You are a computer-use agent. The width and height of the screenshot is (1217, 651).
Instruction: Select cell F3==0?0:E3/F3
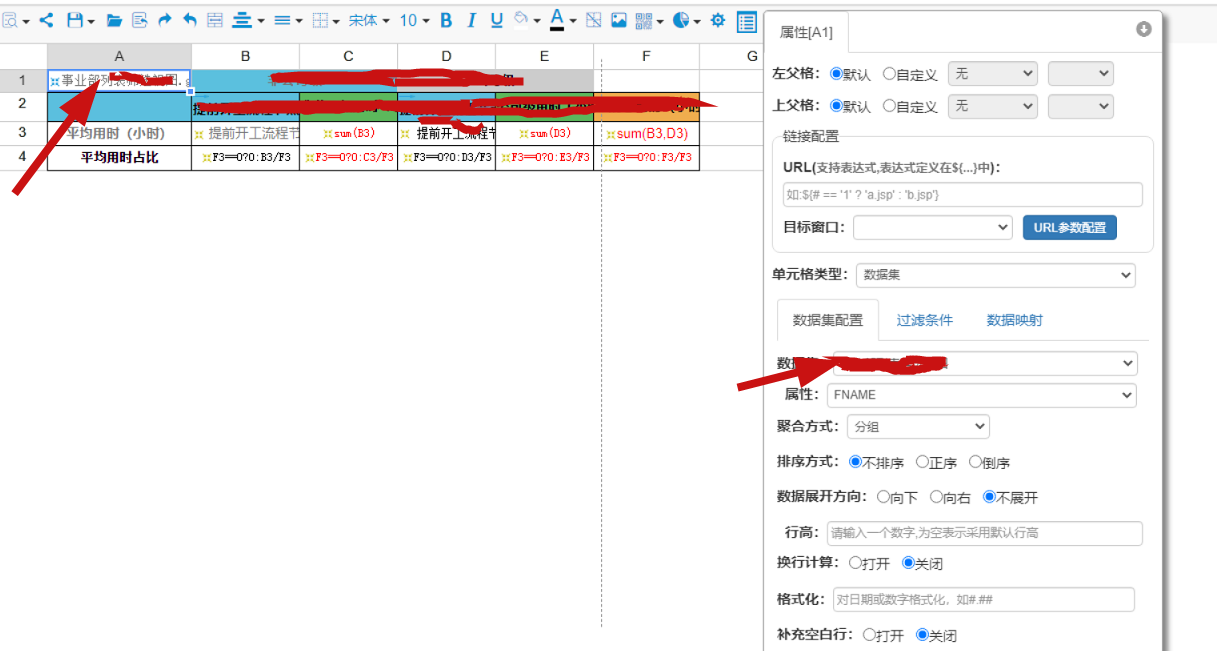tap(544, 157)
